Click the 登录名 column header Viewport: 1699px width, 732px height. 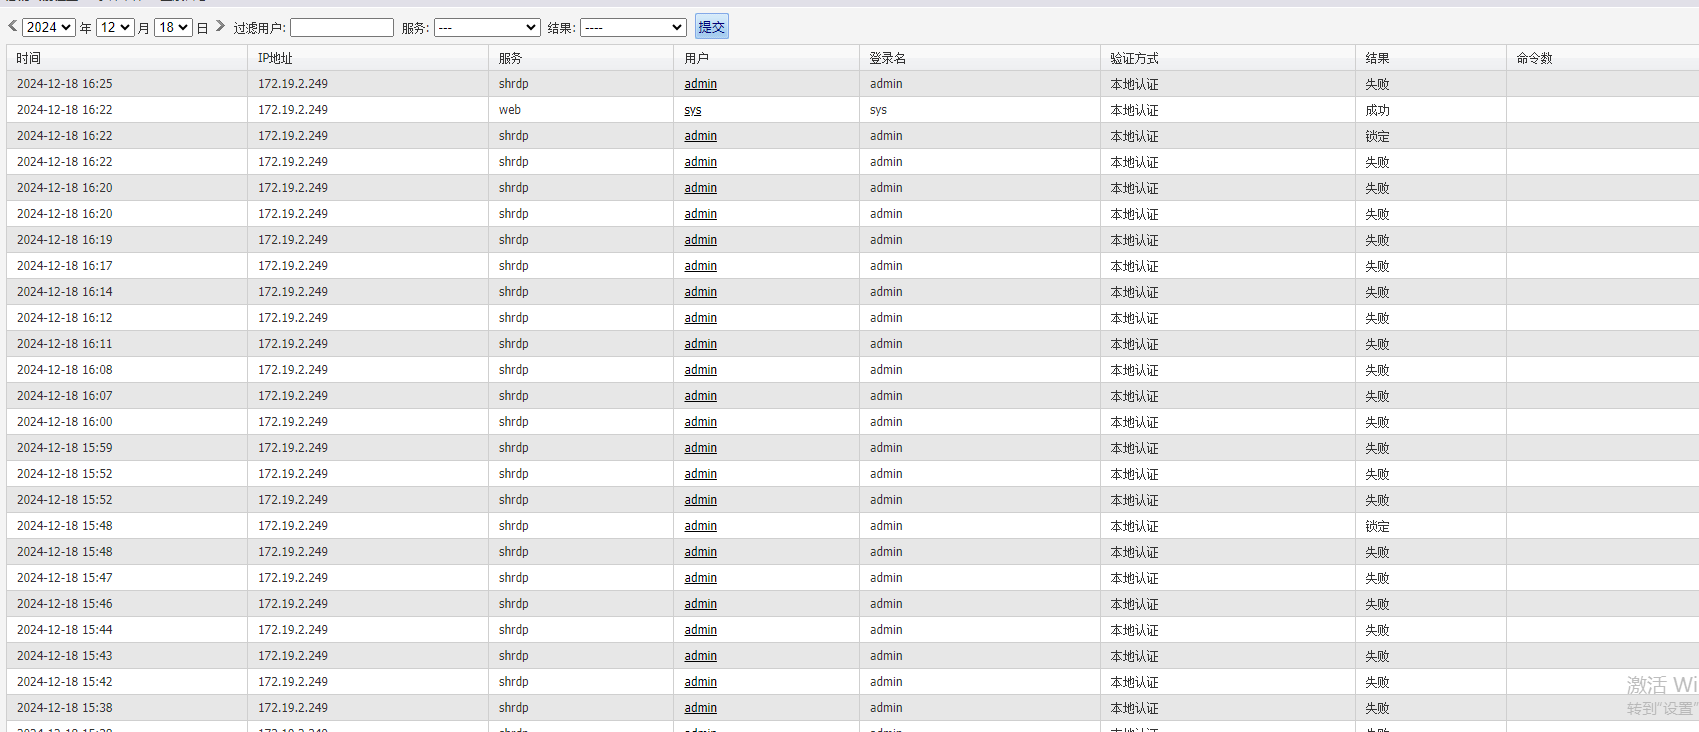coord(887,58)
